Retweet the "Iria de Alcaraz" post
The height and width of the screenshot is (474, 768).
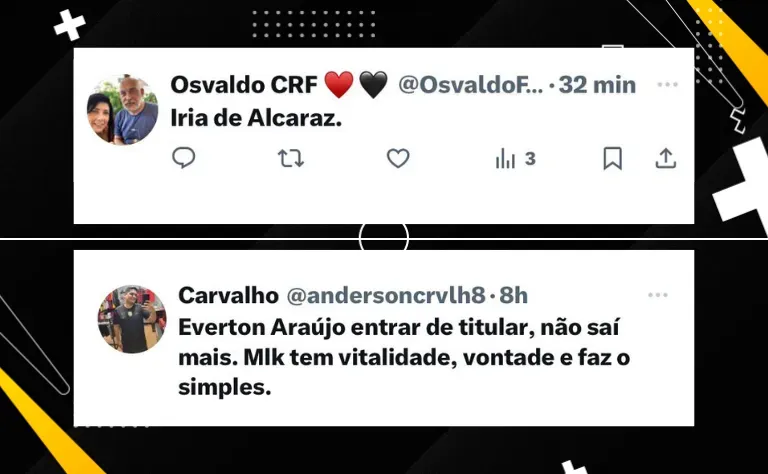pyautogui.click(x=291, y=159)
